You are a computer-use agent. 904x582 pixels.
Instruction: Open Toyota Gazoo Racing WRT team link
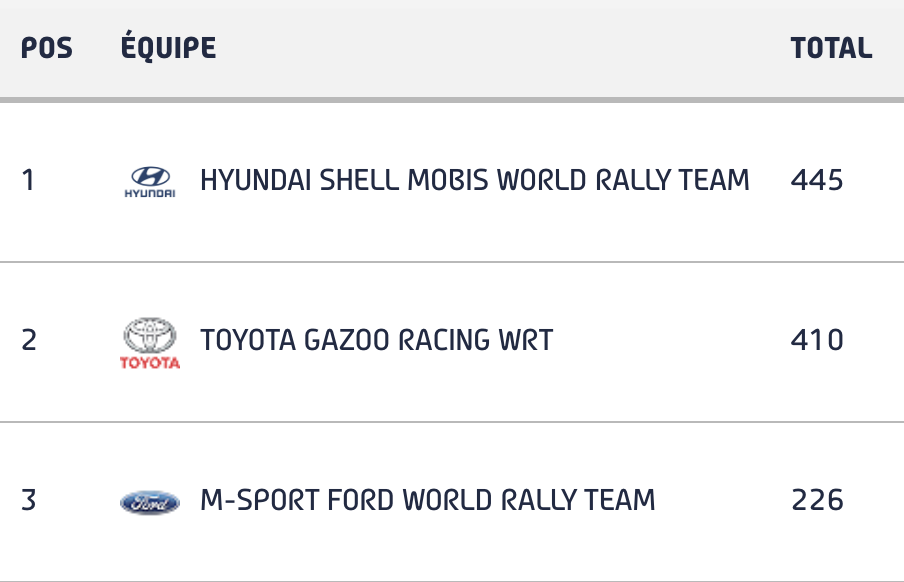click(x=376, y=340)
